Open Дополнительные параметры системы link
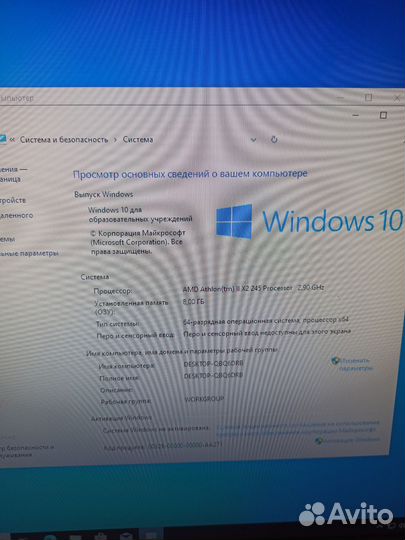The image size is (405, 540). click(x=29, y=254)
